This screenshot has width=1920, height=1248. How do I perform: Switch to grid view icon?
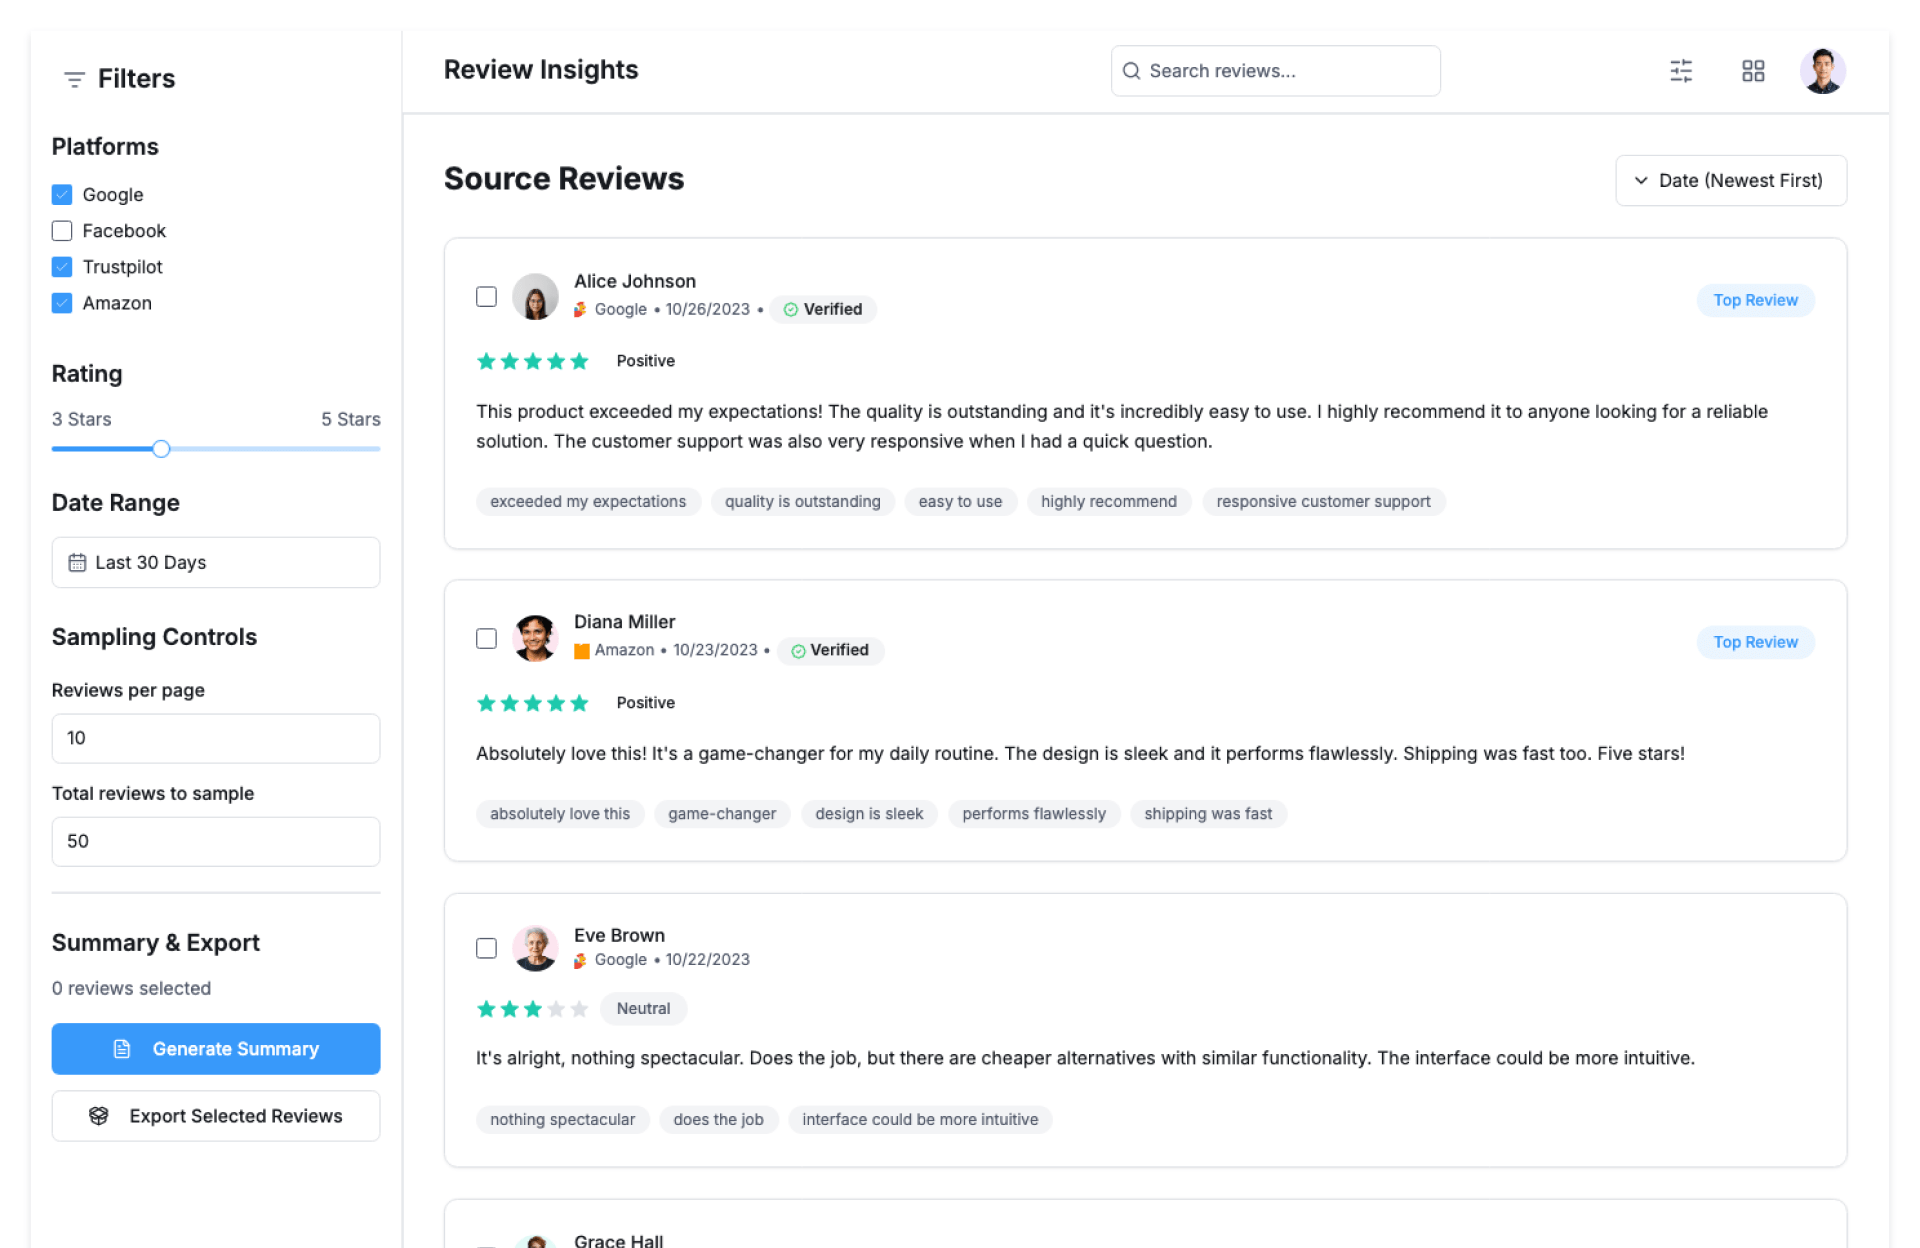[1752, 71]
